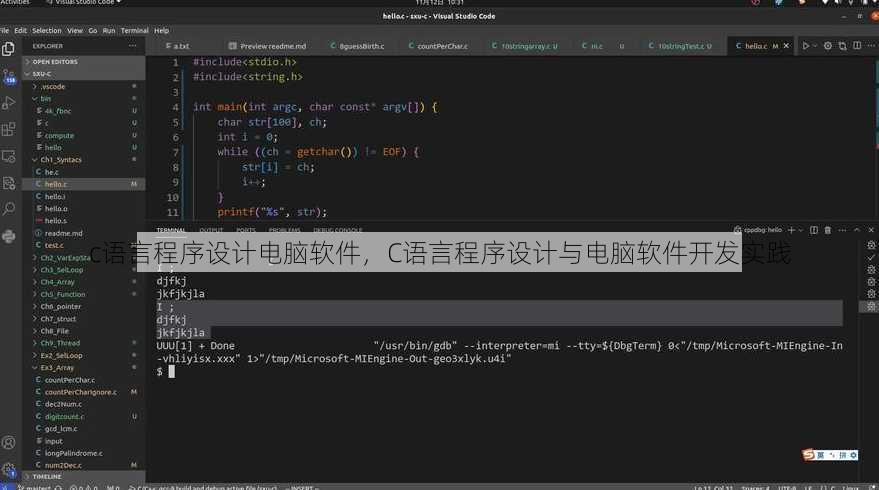The height and width of the screenshot is (490, 879).
Task: Open the Terminal menu
Action: click(x=135, y=31)
